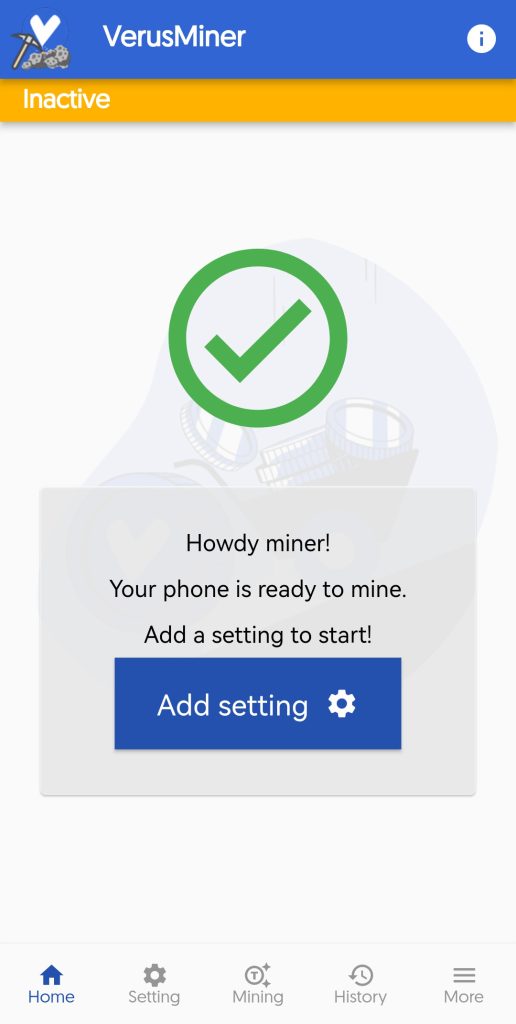The image size is (516, 1024).
Task: Select the Setting gear icon in bottom bar
Action: [x=154, y=976]
